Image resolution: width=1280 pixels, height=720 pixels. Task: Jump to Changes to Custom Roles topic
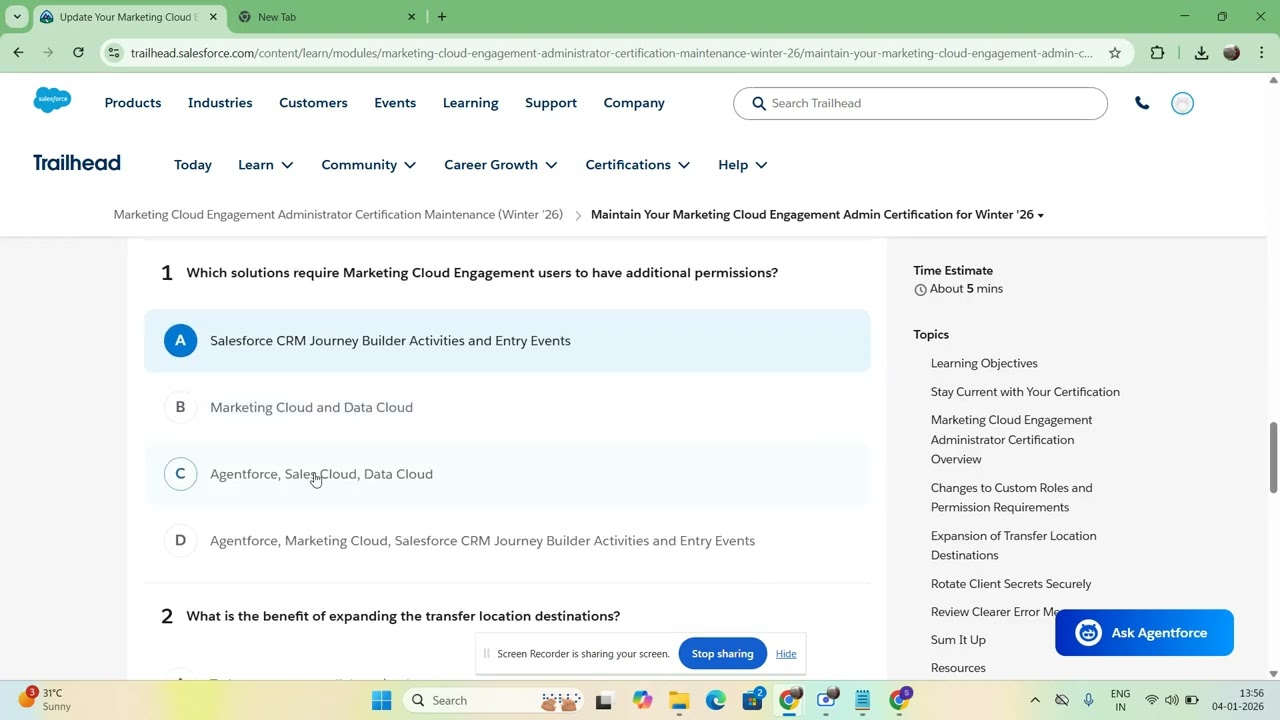point(1011,497)
